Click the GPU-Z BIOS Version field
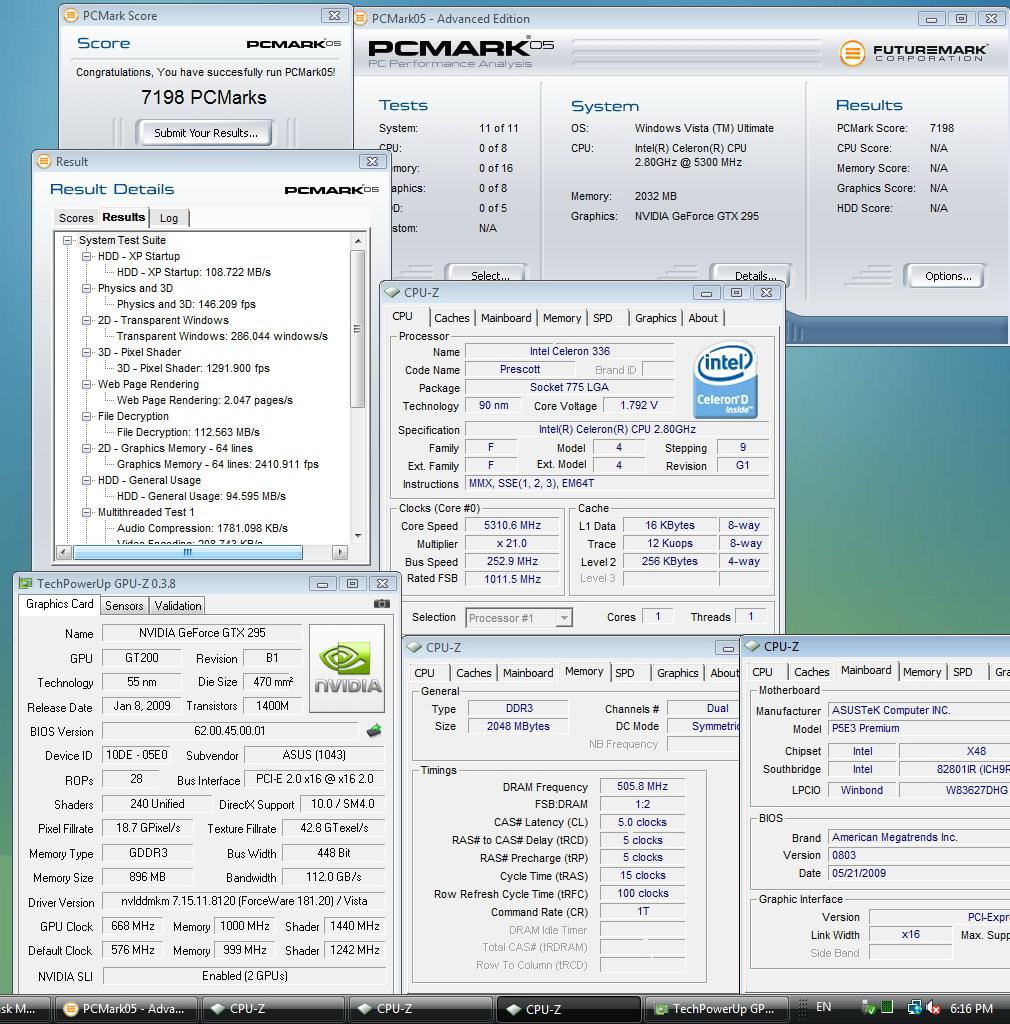This screenshot has width=1010, height=1024. [x=230, y=731]
